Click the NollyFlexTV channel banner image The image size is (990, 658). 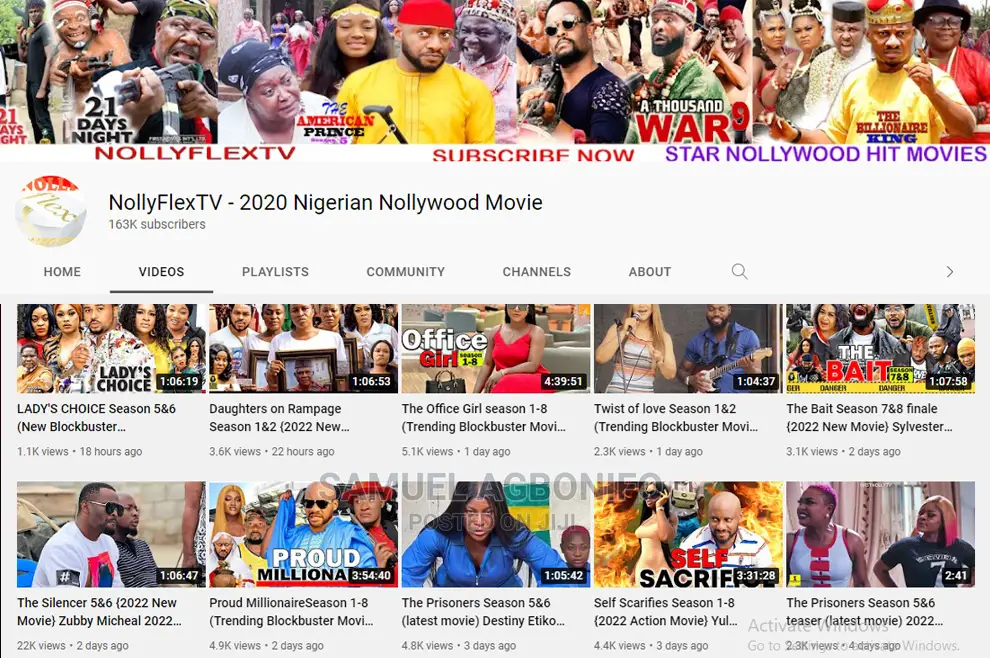pyautogui.click(x=495, y=81)
